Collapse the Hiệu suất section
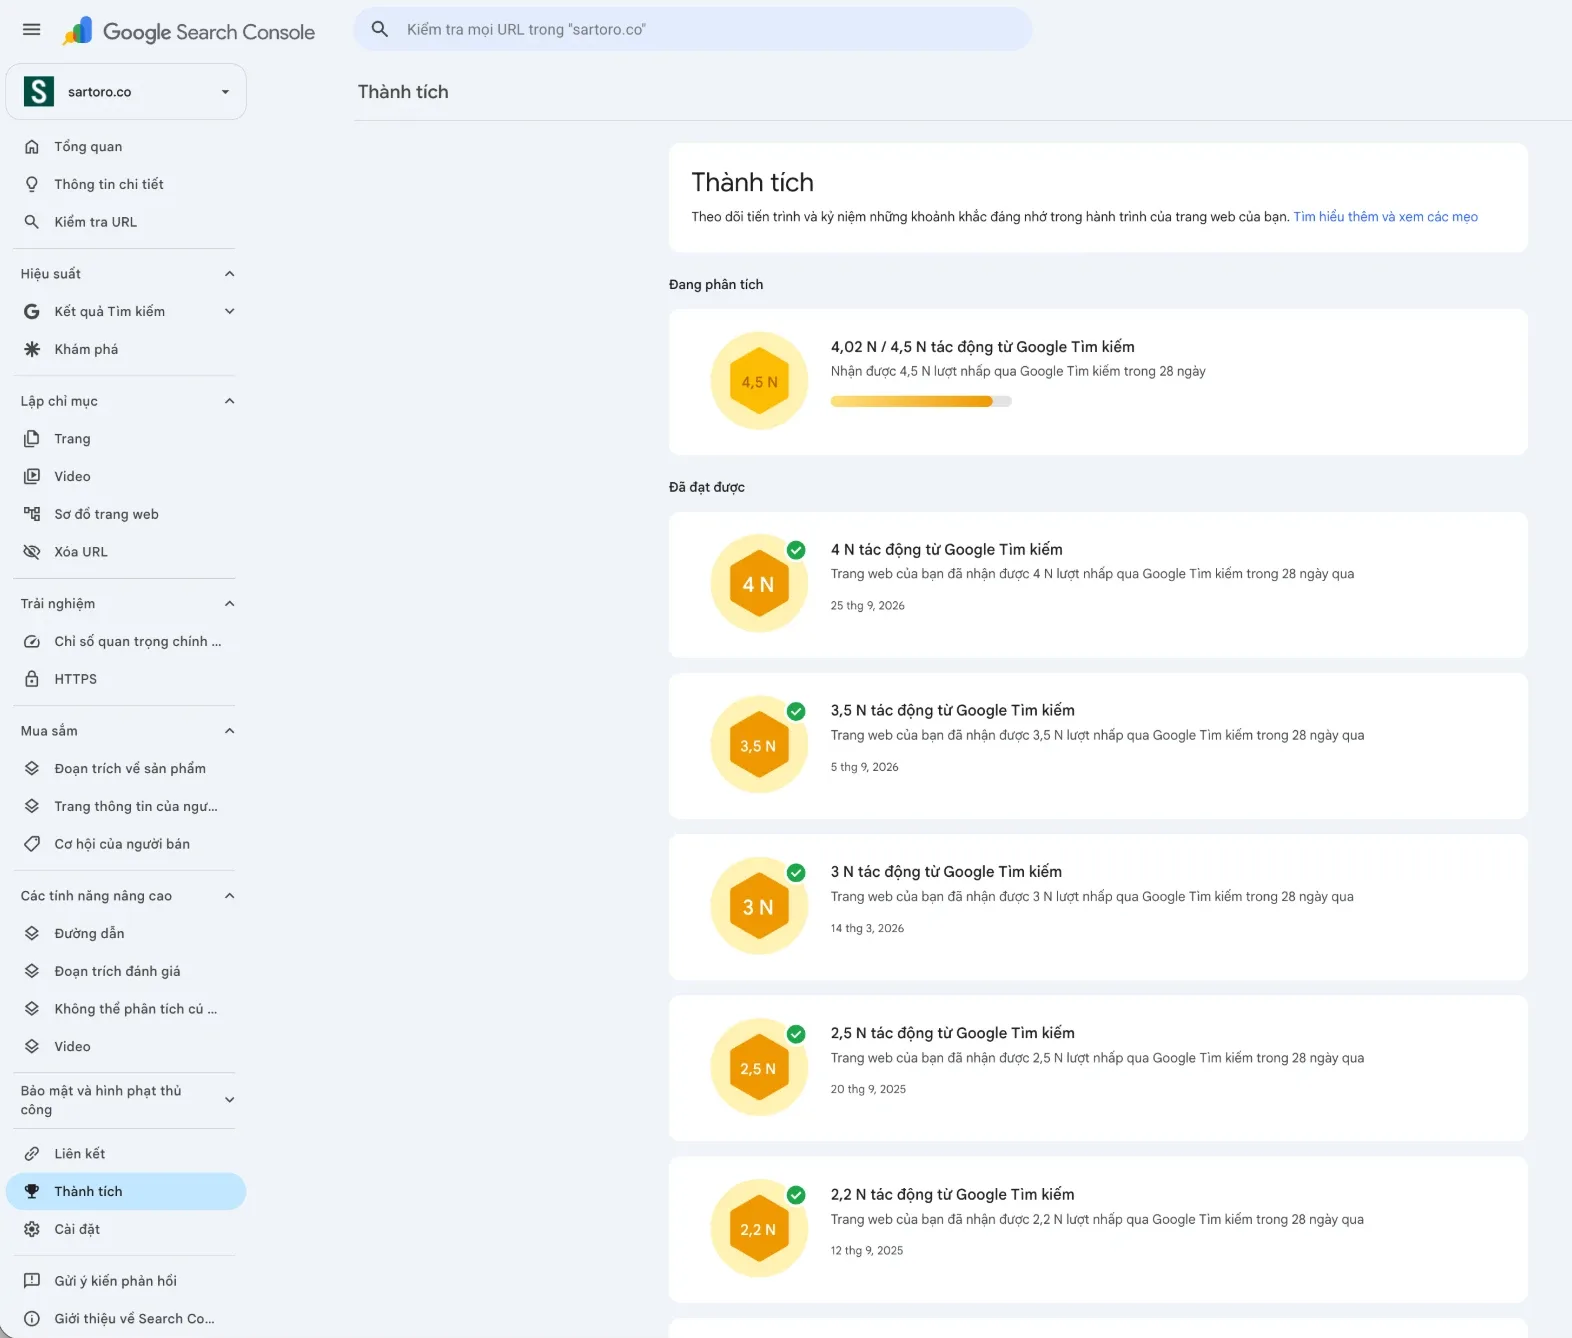1572x1338 pixels. [230, 274]
